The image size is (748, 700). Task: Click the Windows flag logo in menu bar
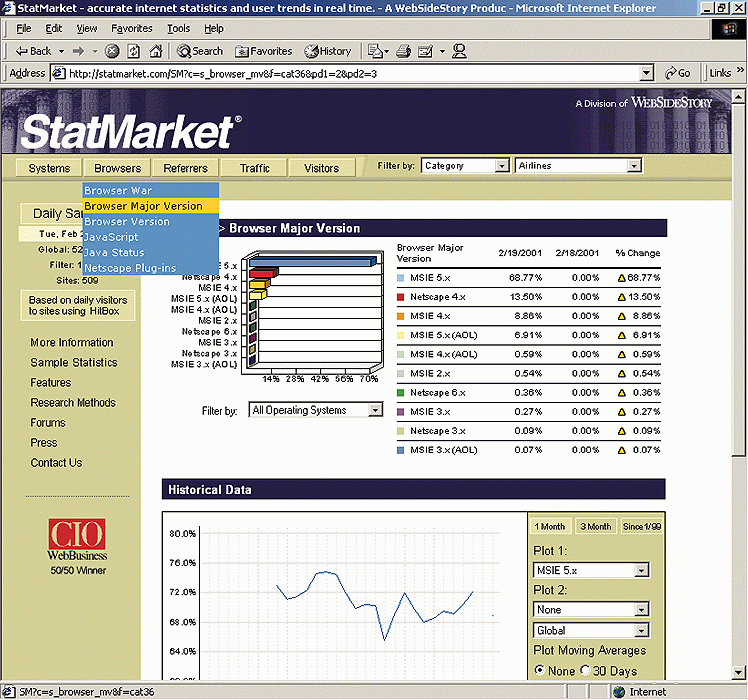point(729,29)
